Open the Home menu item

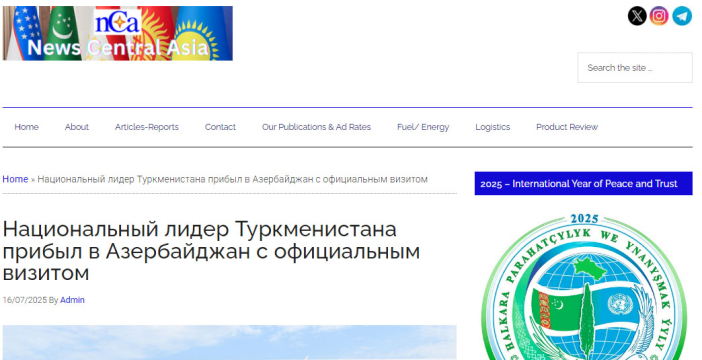(x=26, y=127)
